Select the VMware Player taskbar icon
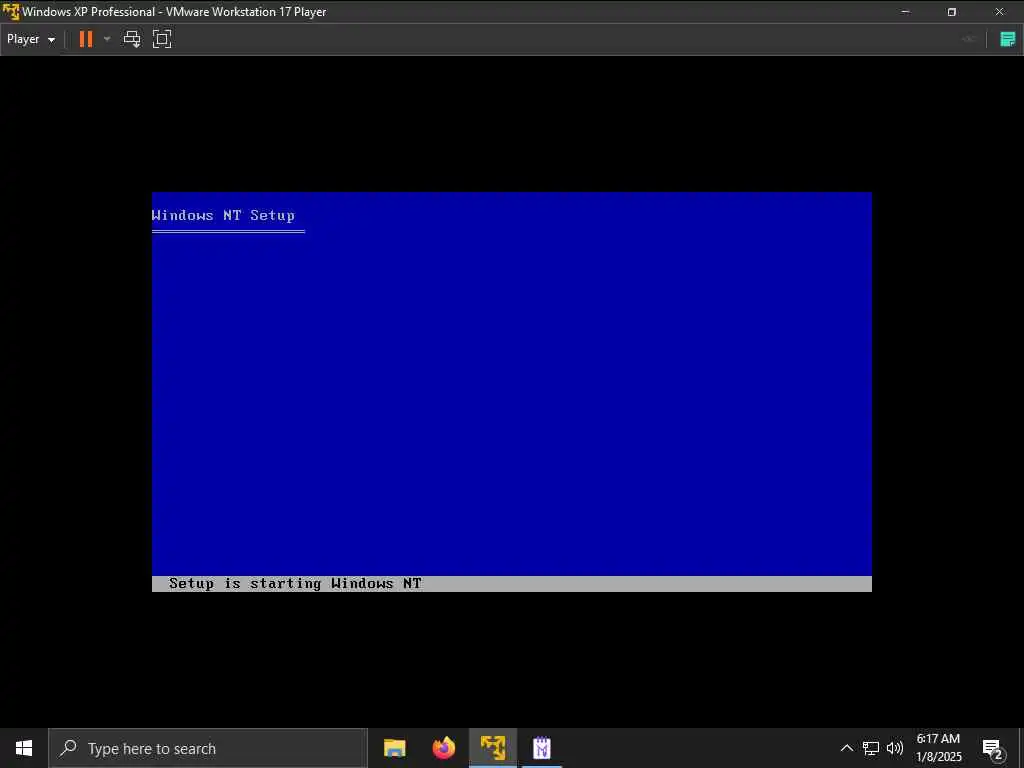The image size is (1024, 768). [493, 748]
